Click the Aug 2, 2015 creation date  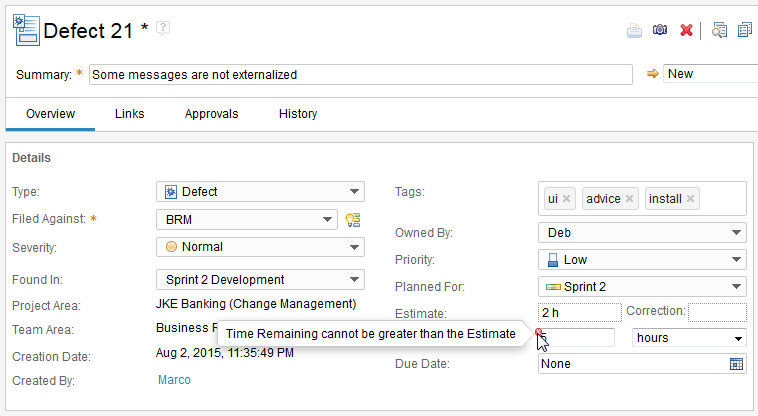pyautogui.click(x=225, y=353)
